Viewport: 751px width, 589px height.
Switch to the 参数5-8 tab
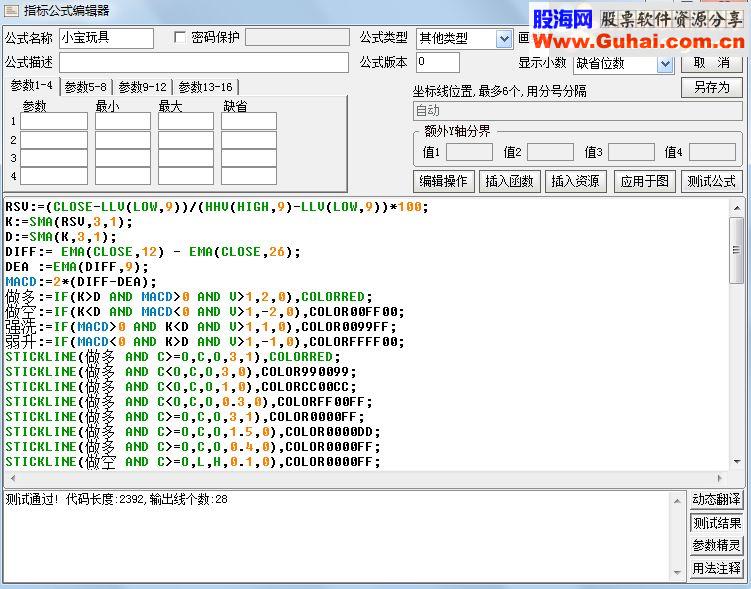(85, 87)
